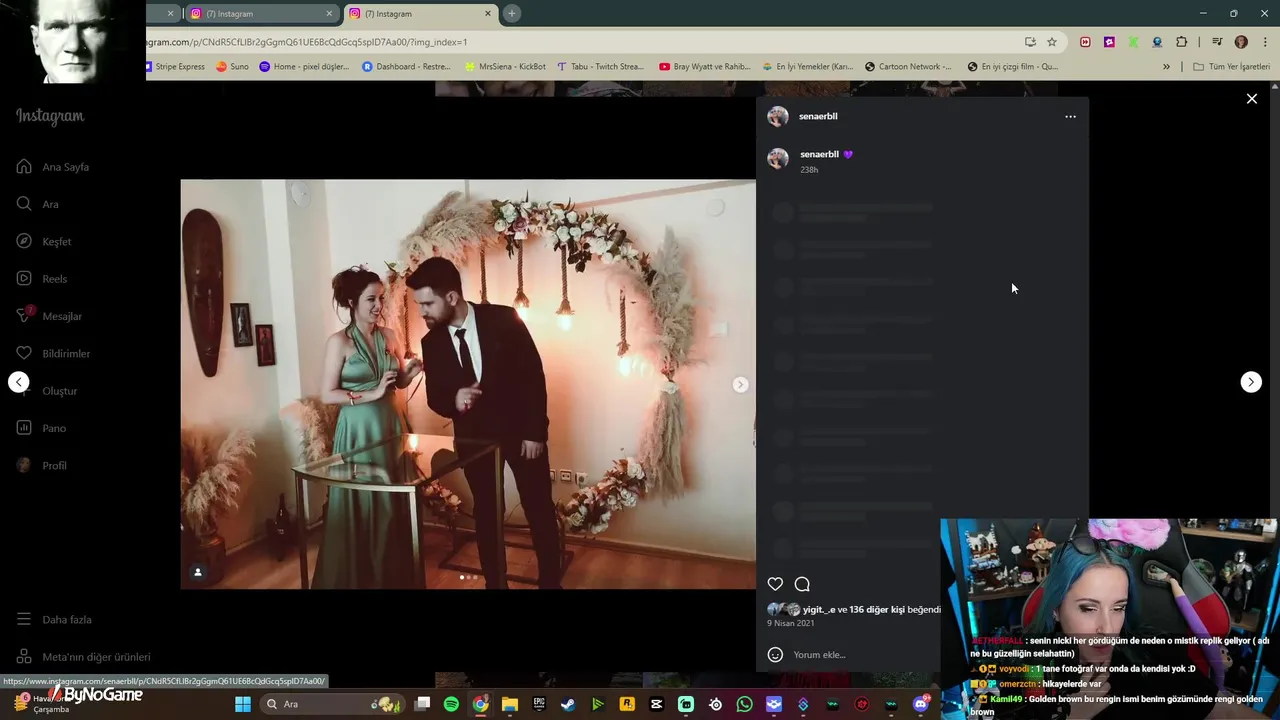Open Reels from the sidebar
The image size is (1280, 720).
point(42,279)
